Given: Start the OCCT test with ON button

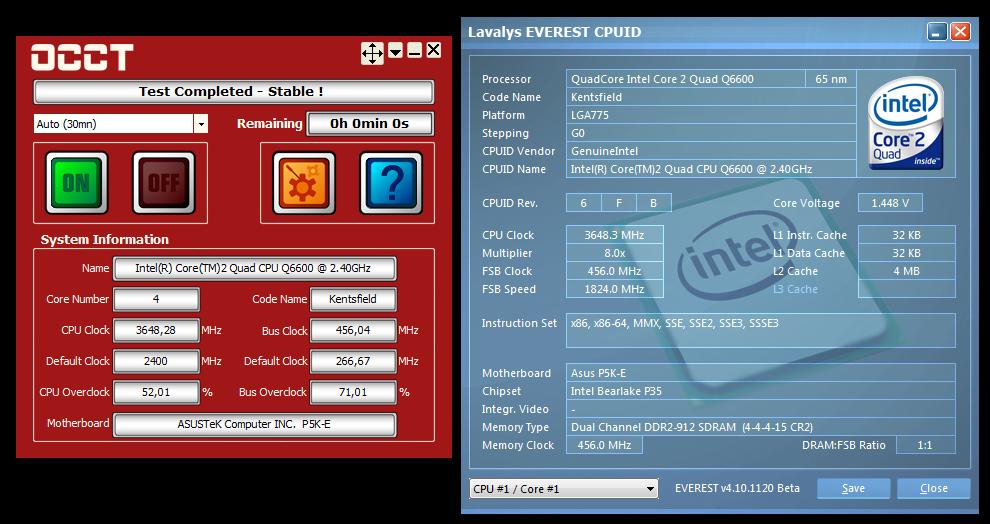Looking at the screenshot, I should (x=76, y=182).
